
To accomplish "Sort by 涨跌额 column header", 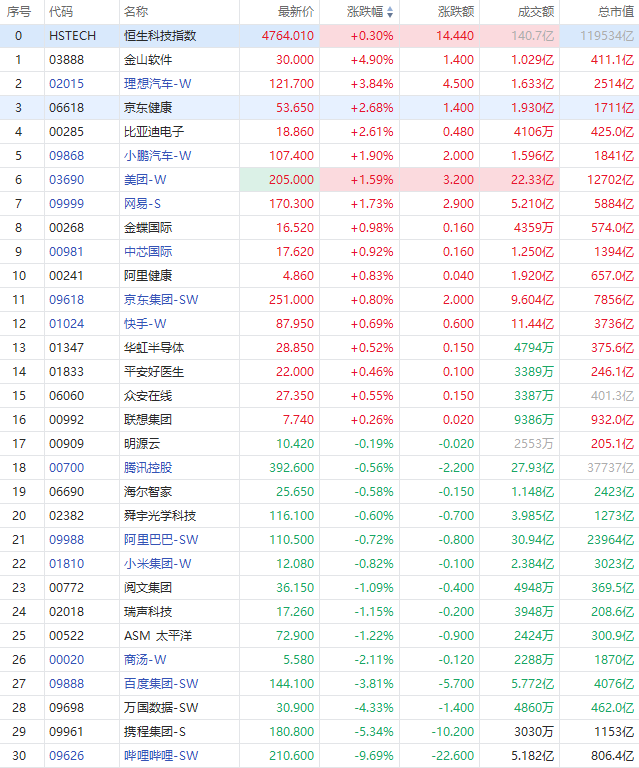I will coord(456,12).
